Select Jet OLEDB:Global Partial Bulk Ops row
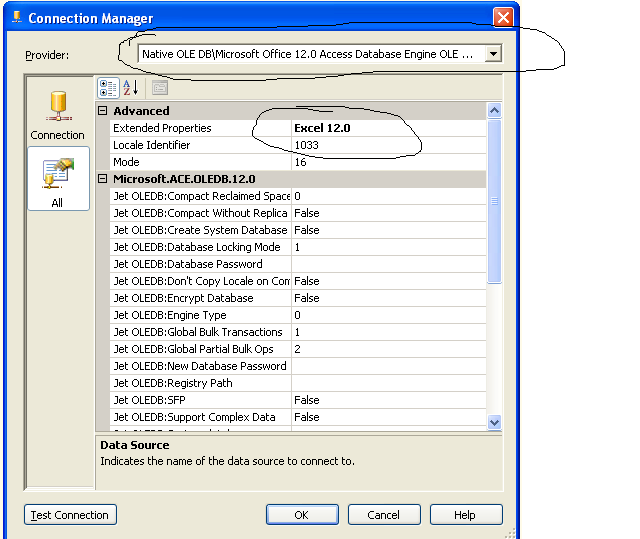Screen dimensions: 640x539 [x=298, y=349]
